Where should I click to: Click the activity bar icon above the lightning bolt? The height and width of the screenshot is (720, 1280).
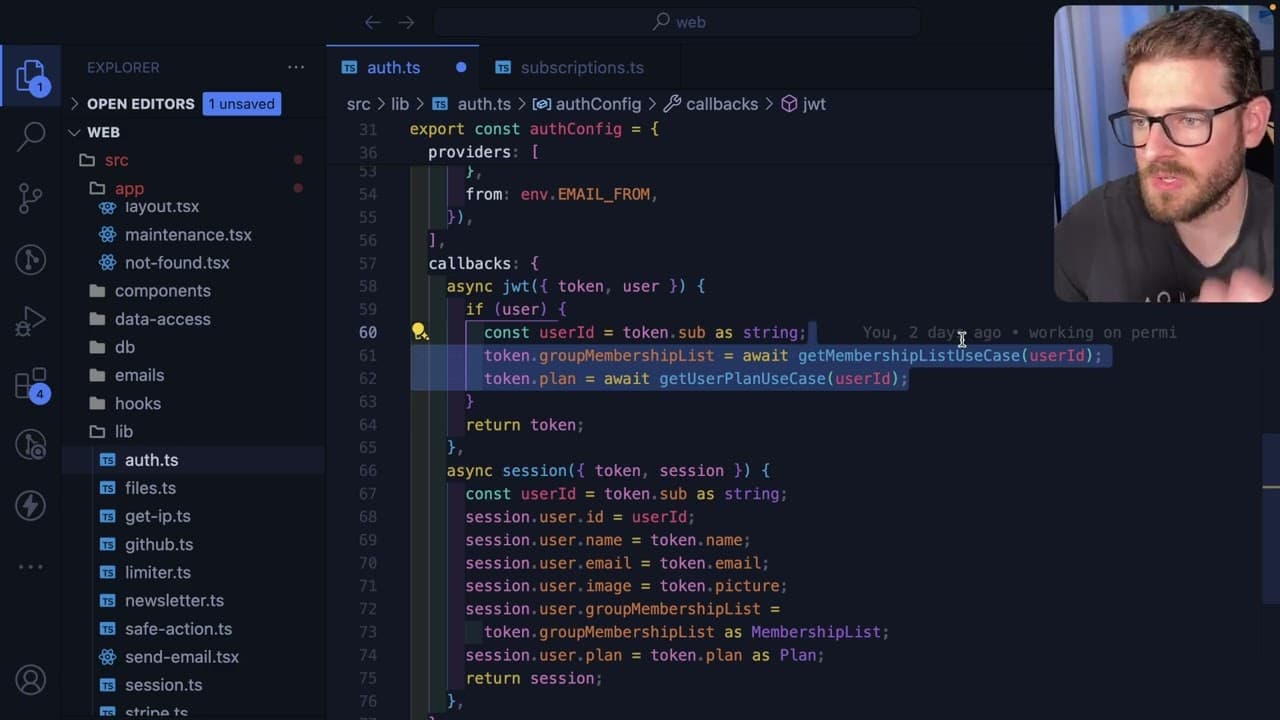point(30,444)
